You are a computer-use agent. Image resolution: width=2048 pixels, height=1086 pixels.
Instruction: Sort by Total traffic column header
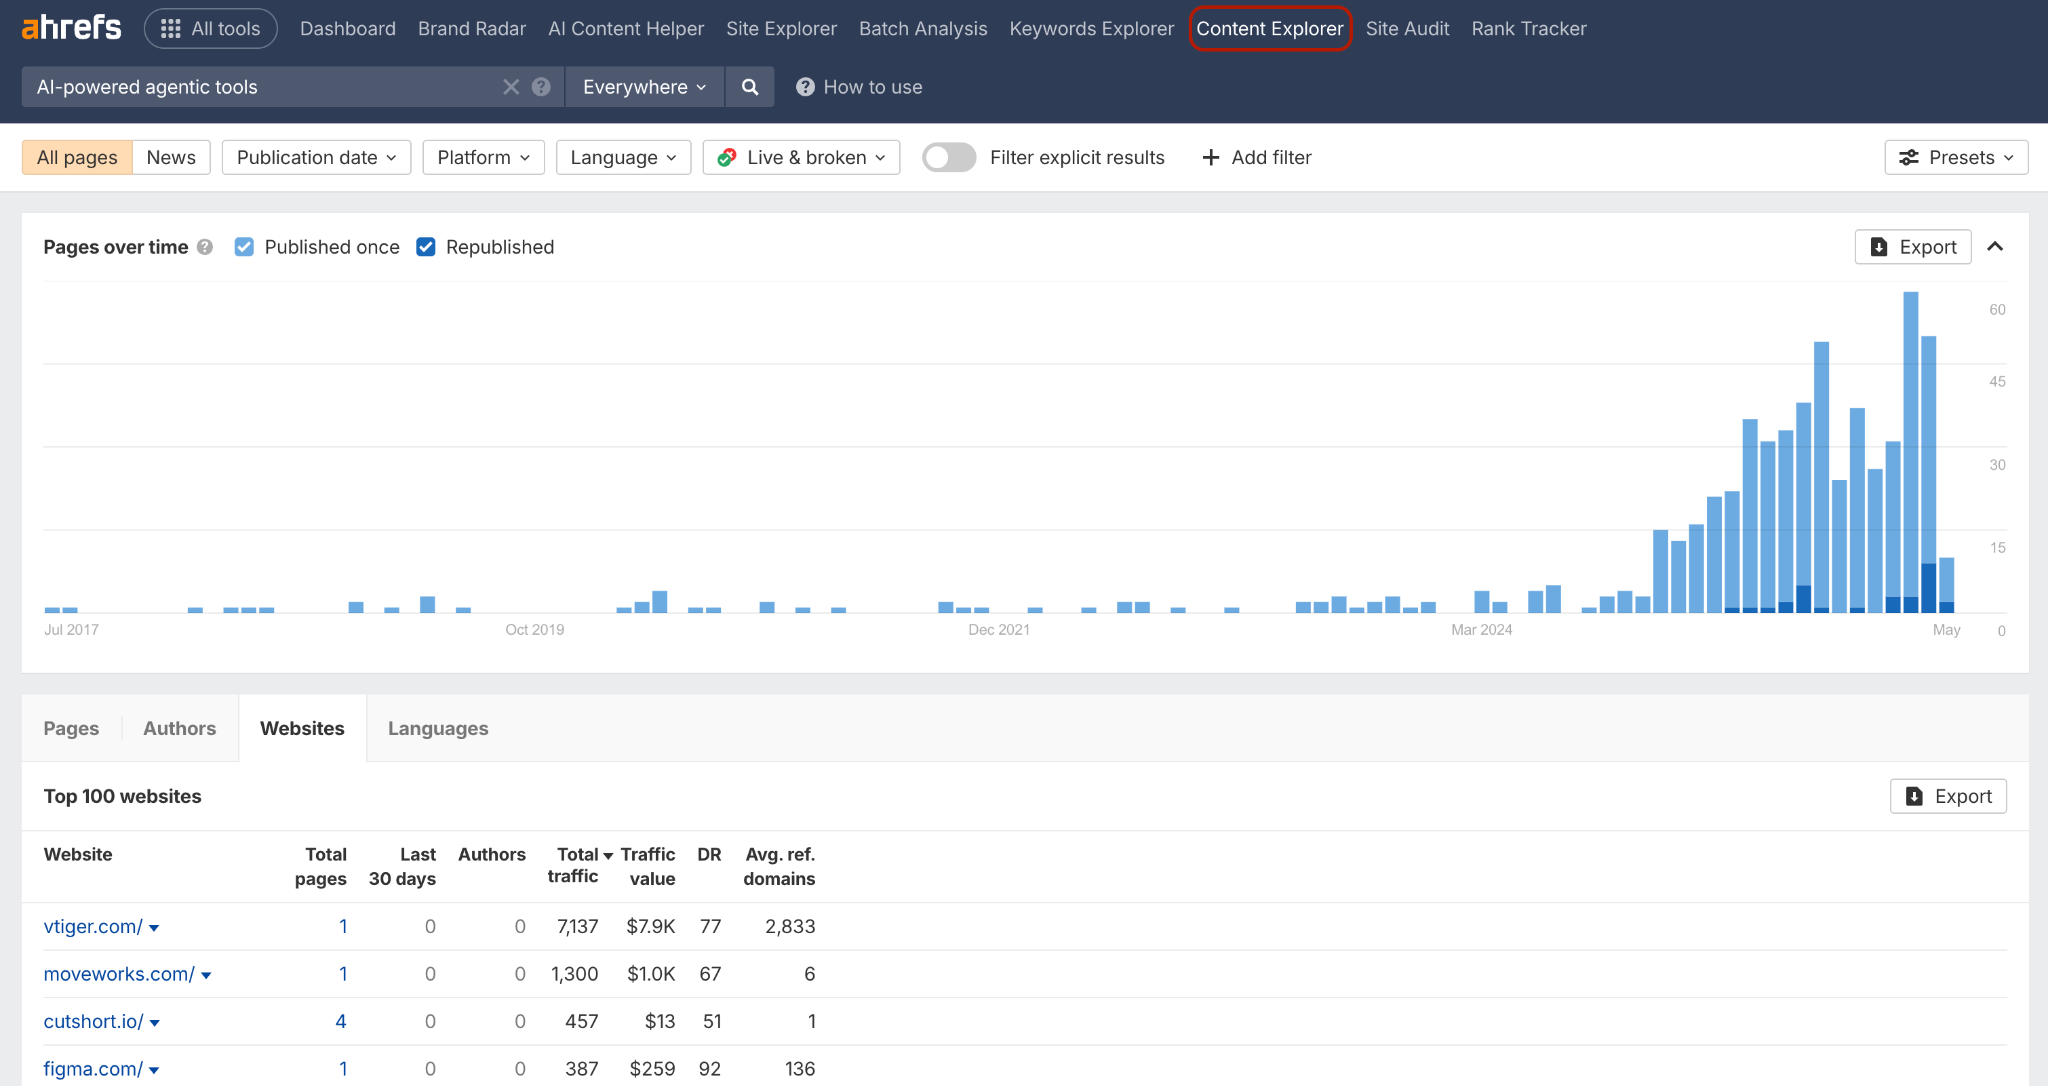(580, 865)
